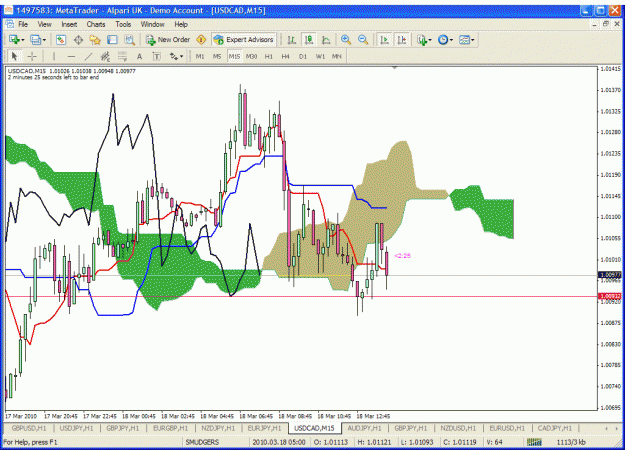The width and height of the screenshot is (625, 450).
Task: Open the Data Window crosshair-target icon
Action: click(79, 39)
